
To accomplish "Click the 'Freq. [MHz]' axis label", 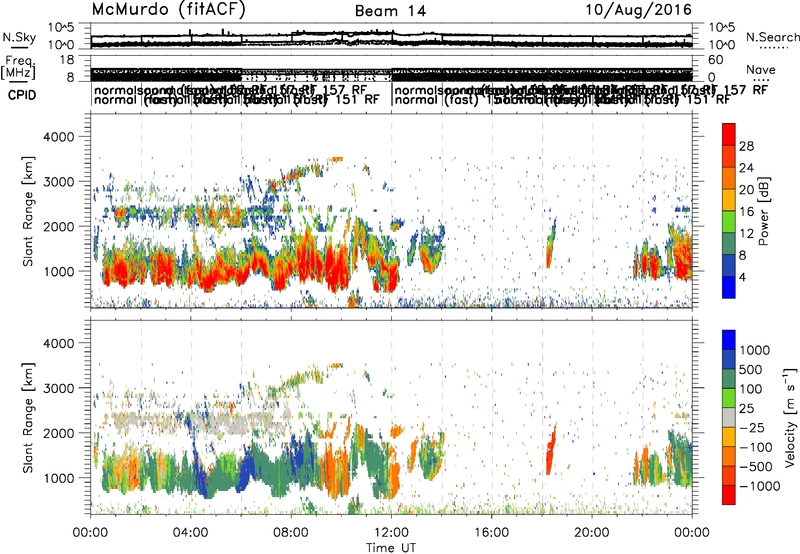I will click(x=18, y=67).
